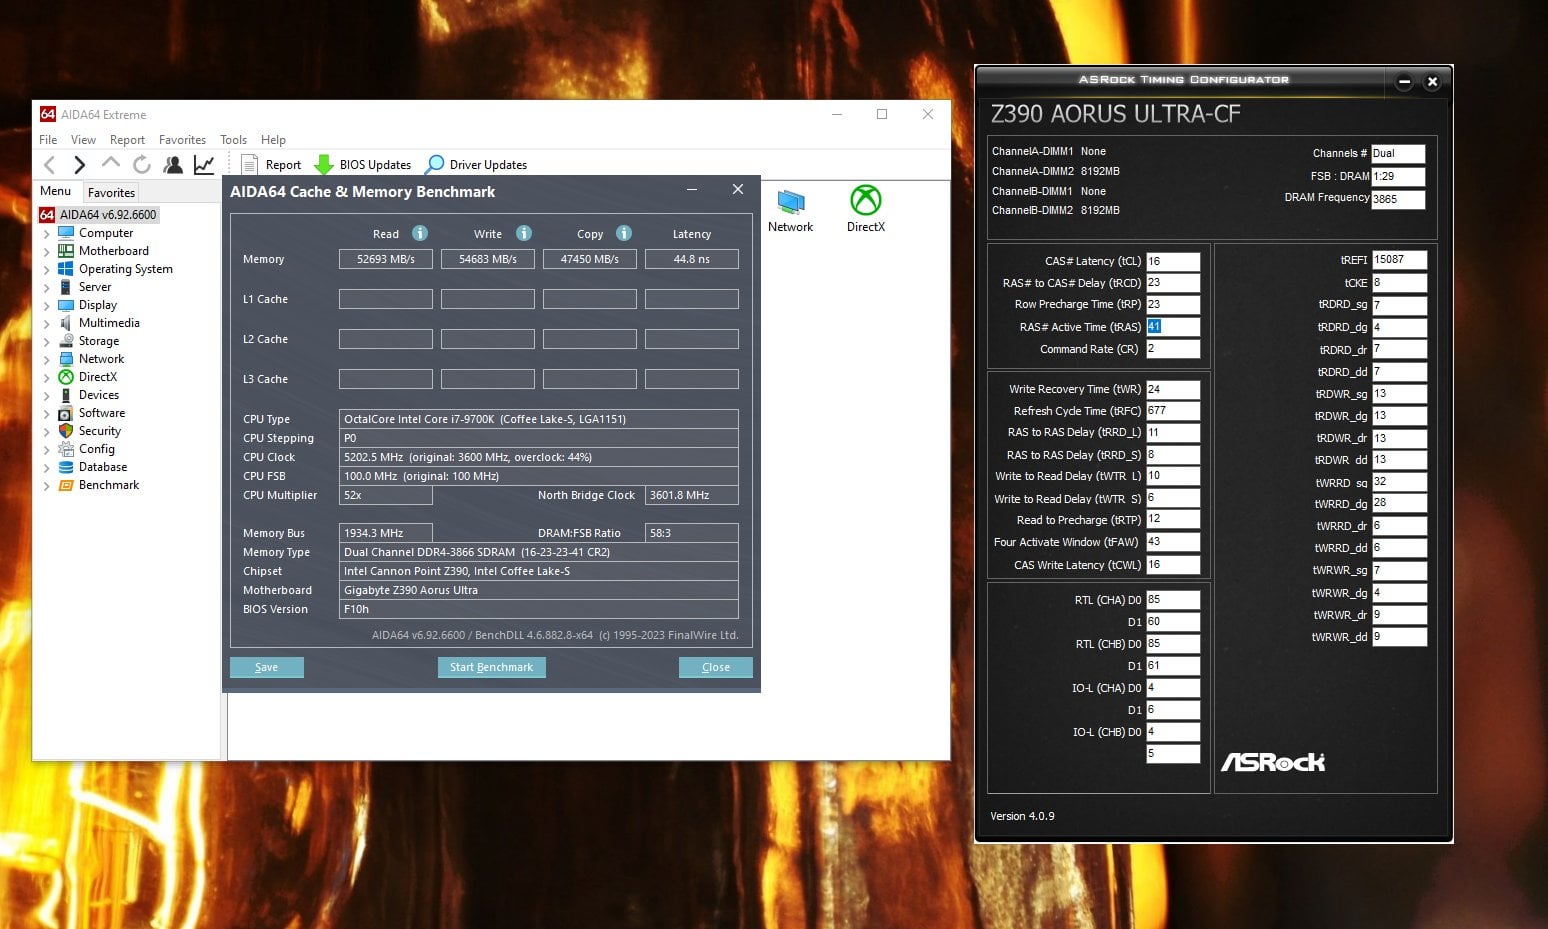Open the Report menu

click(x=127, y=140)
